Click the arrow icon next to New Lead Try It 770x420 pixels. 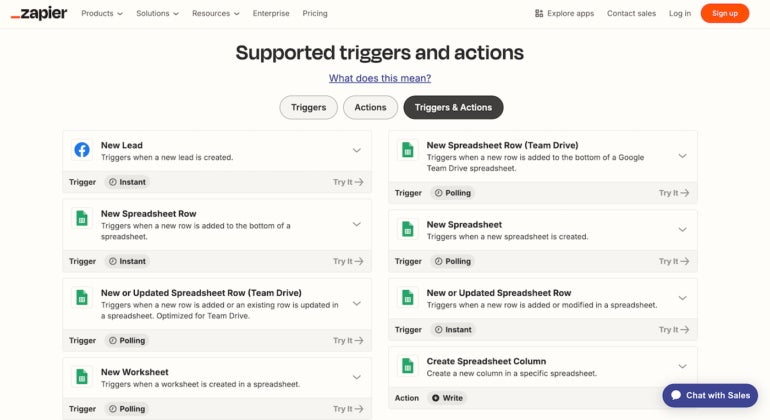coord(359,182)
